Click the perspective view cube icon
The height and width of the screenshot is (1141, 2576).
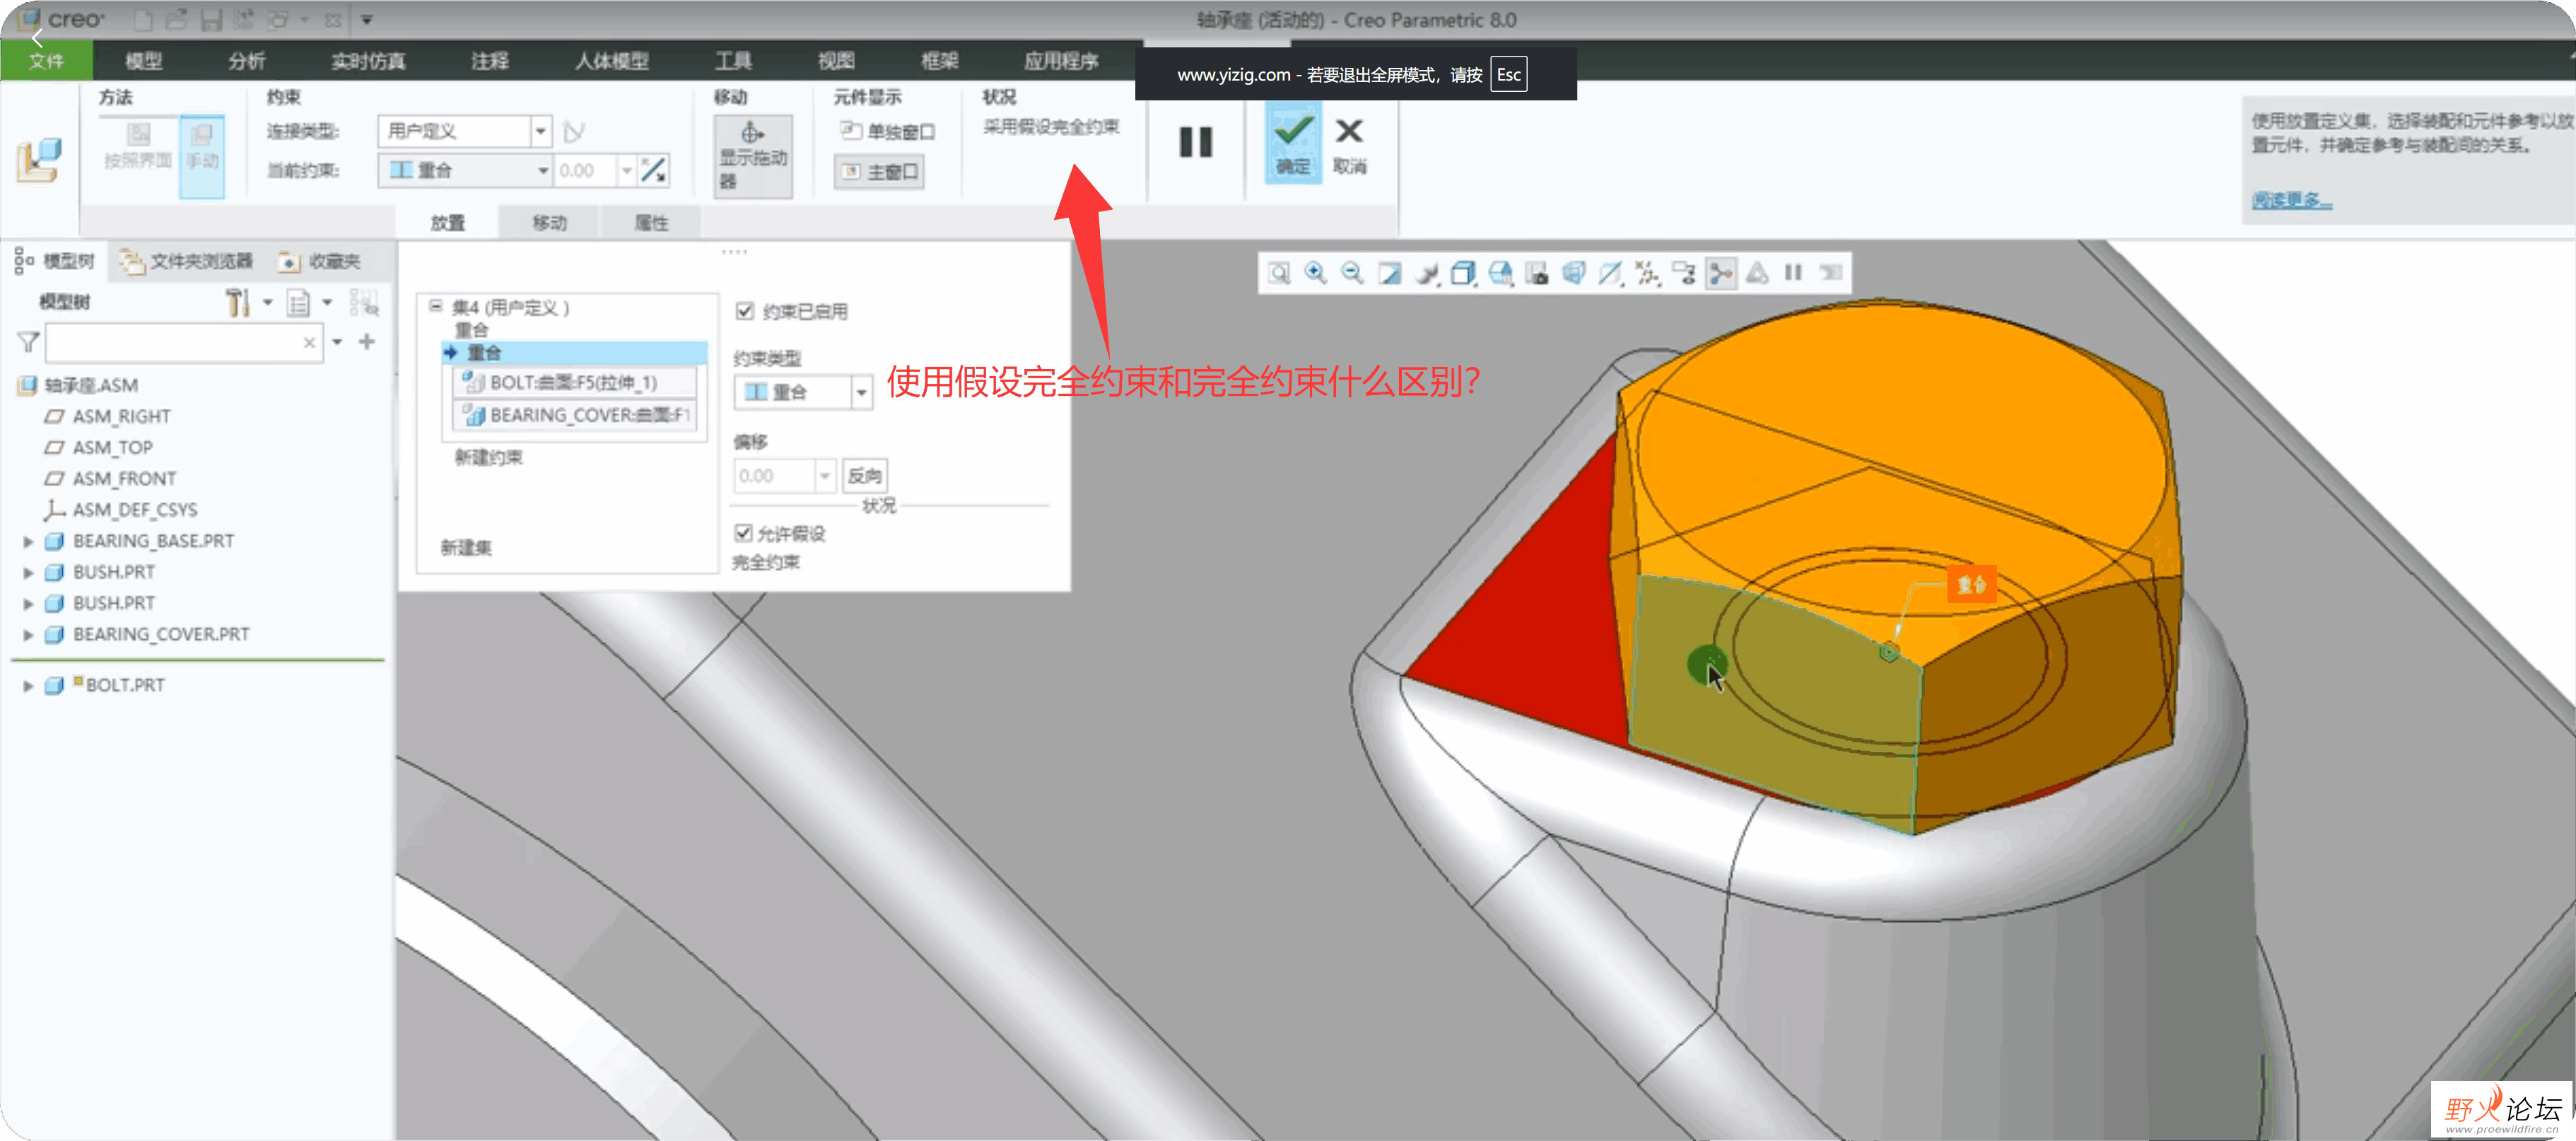1574,273
